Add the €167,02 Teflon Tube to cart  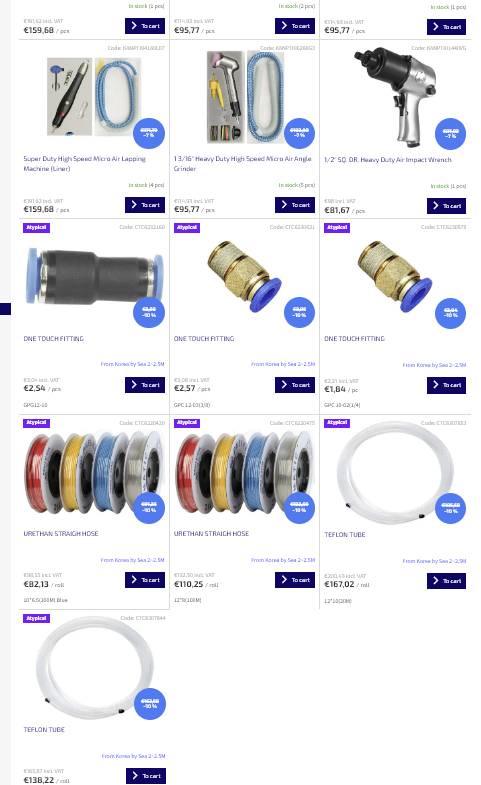pos(446,581)
